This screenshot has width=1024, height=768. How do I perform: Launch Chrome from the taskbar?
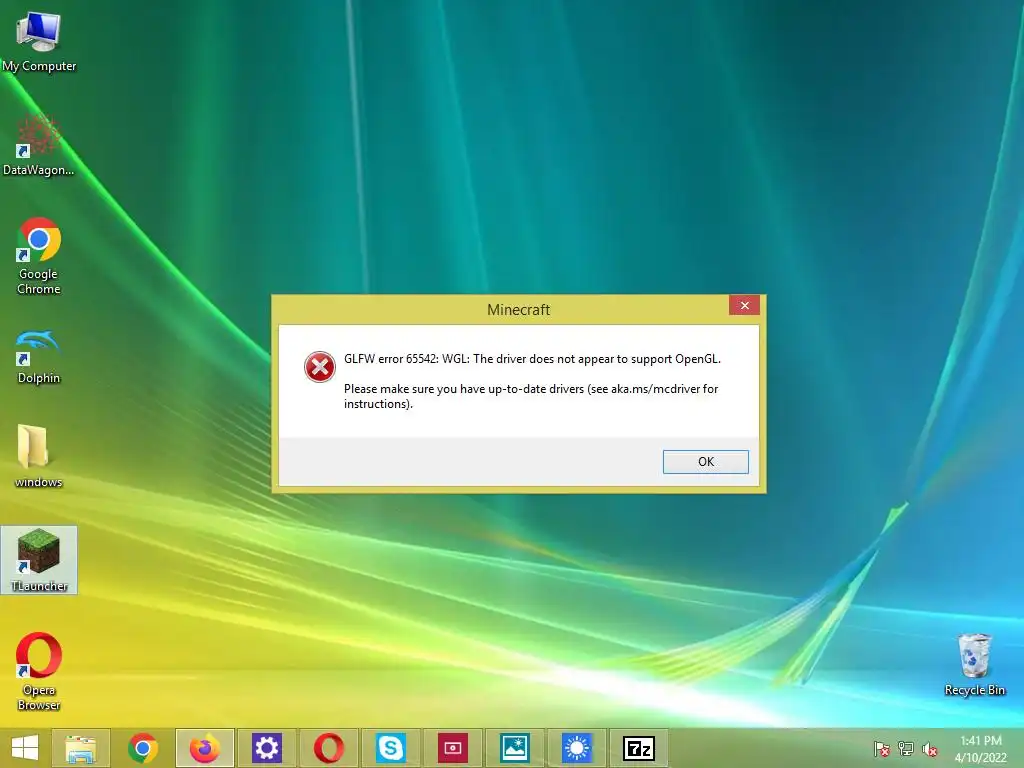tap(143, 748)
